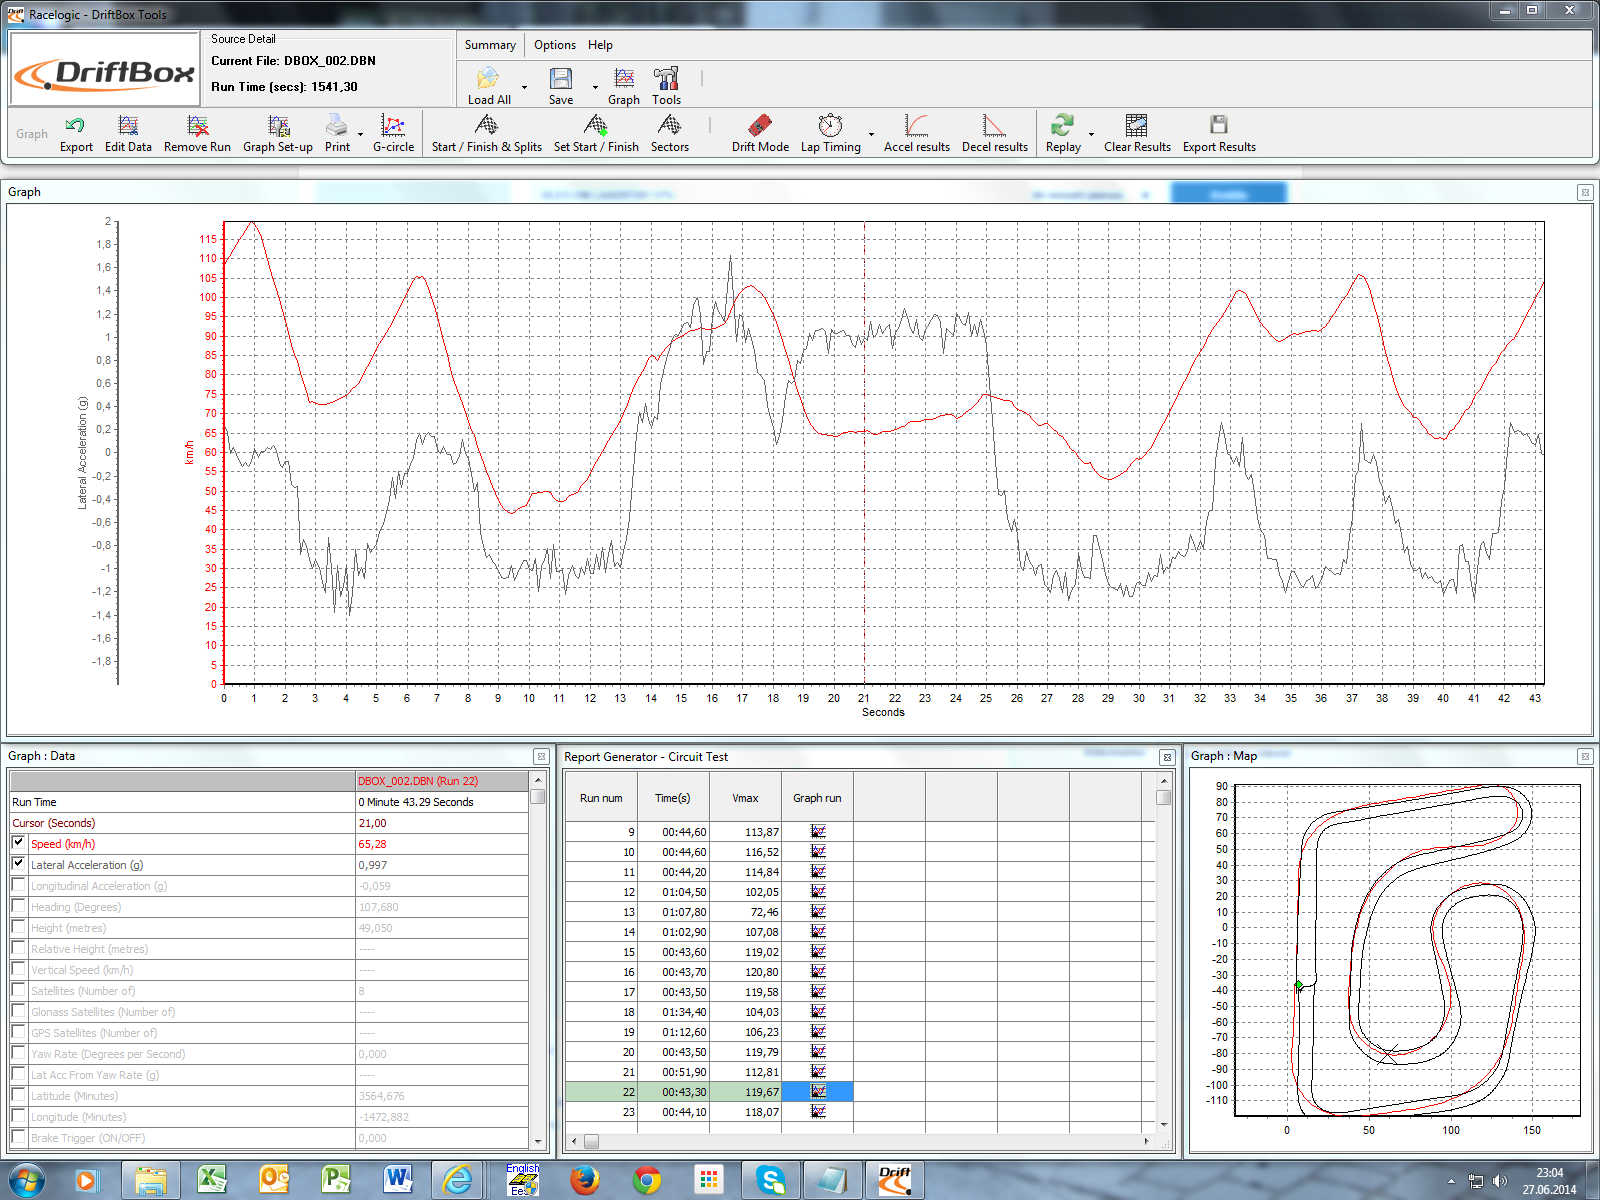
Task: Open the G-circle view
Action: pos(393,125)
